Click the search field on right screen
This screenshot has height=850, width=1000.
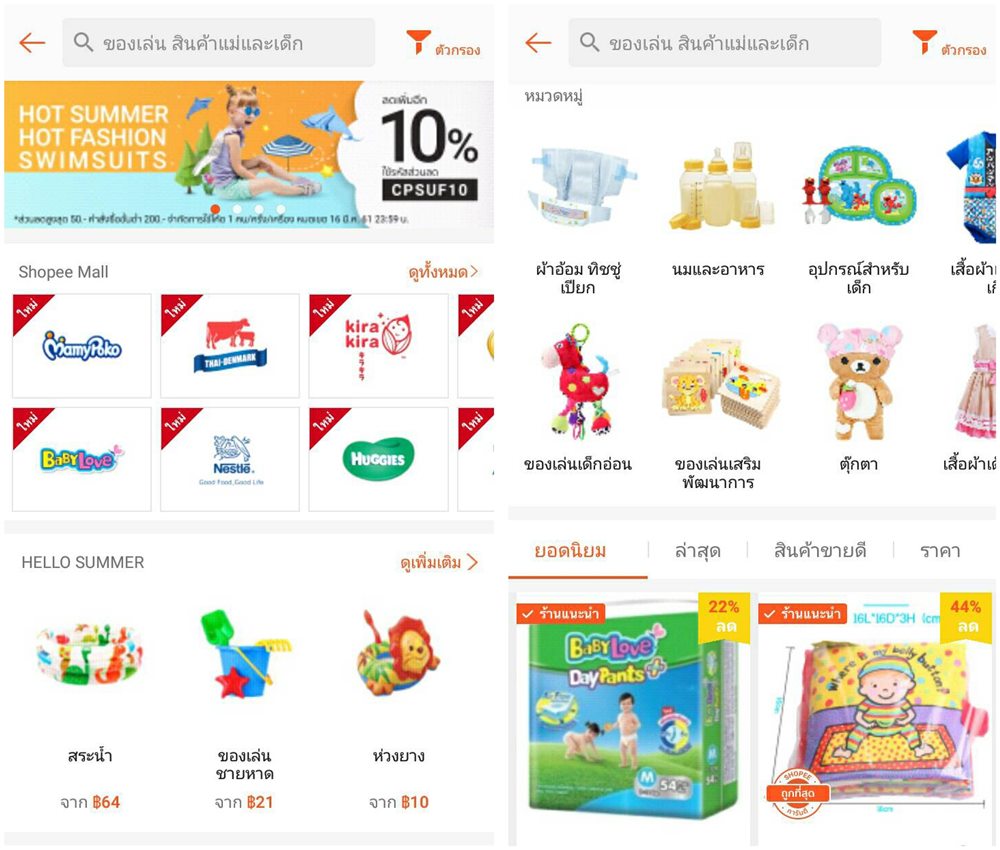coord(724,43)
